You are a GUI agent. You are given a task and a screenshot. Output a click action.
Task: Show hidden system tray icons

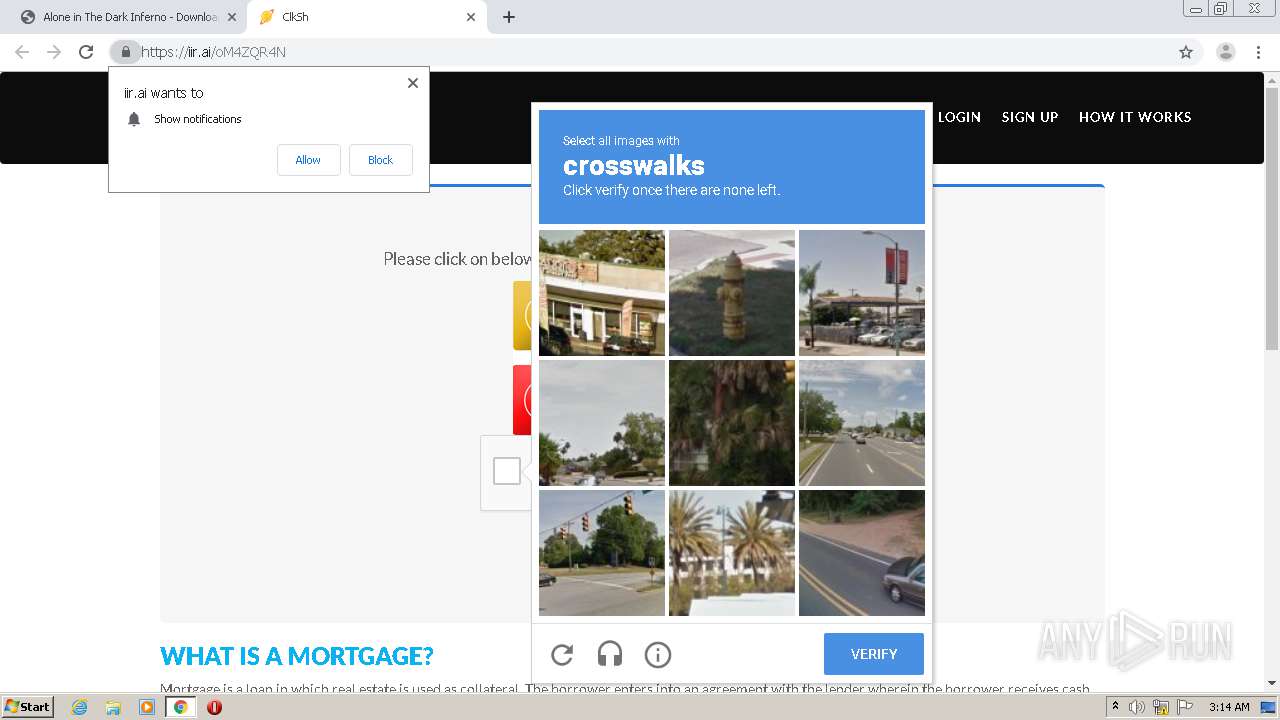(1116, 707)
